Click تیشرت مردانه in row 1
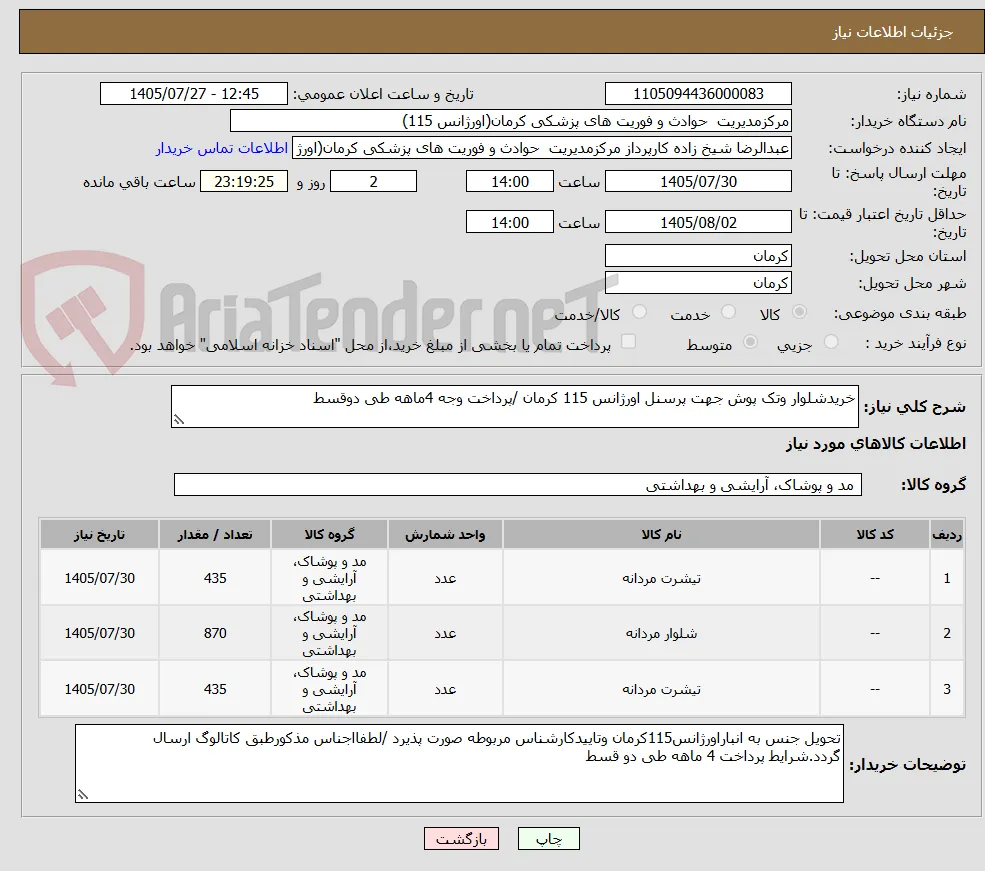 (661, 578)
